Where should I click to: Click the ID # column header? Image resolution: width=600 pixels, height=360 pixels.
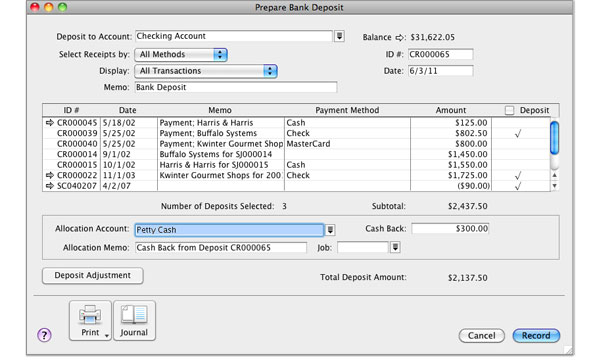click(x=71, y=110)
